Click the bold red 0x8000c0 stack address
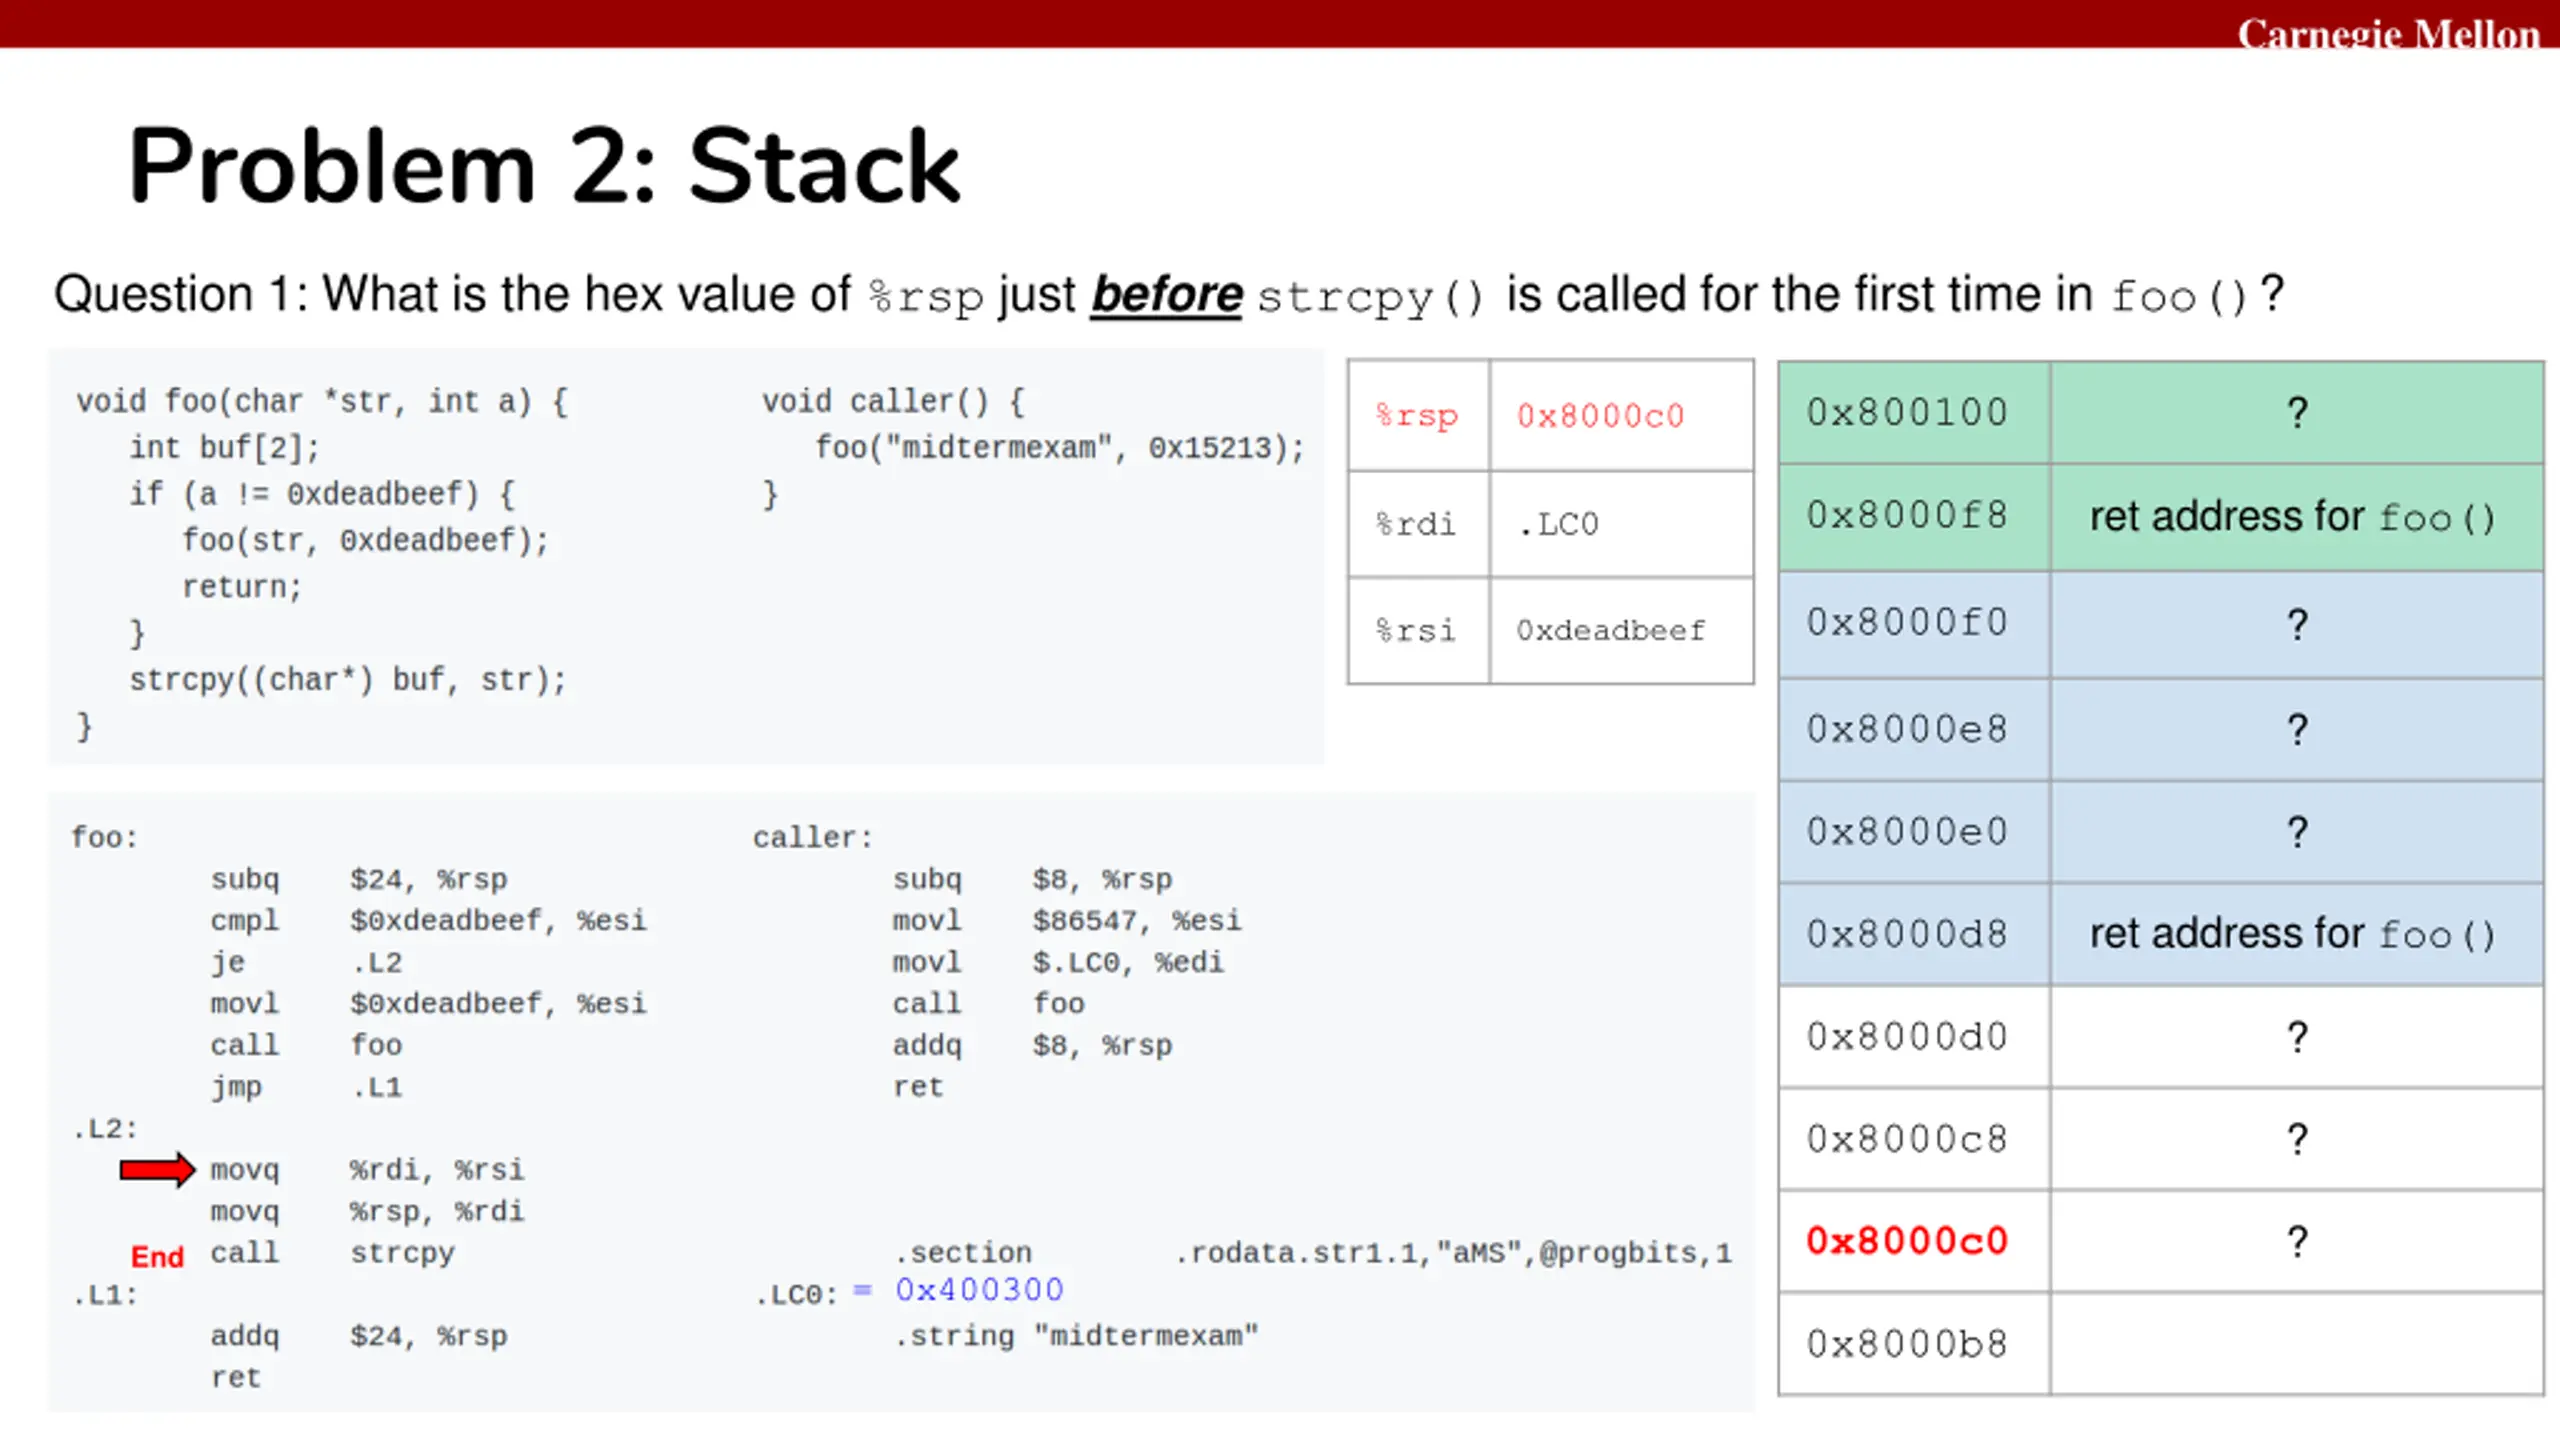 (x=1907, y=1241)
